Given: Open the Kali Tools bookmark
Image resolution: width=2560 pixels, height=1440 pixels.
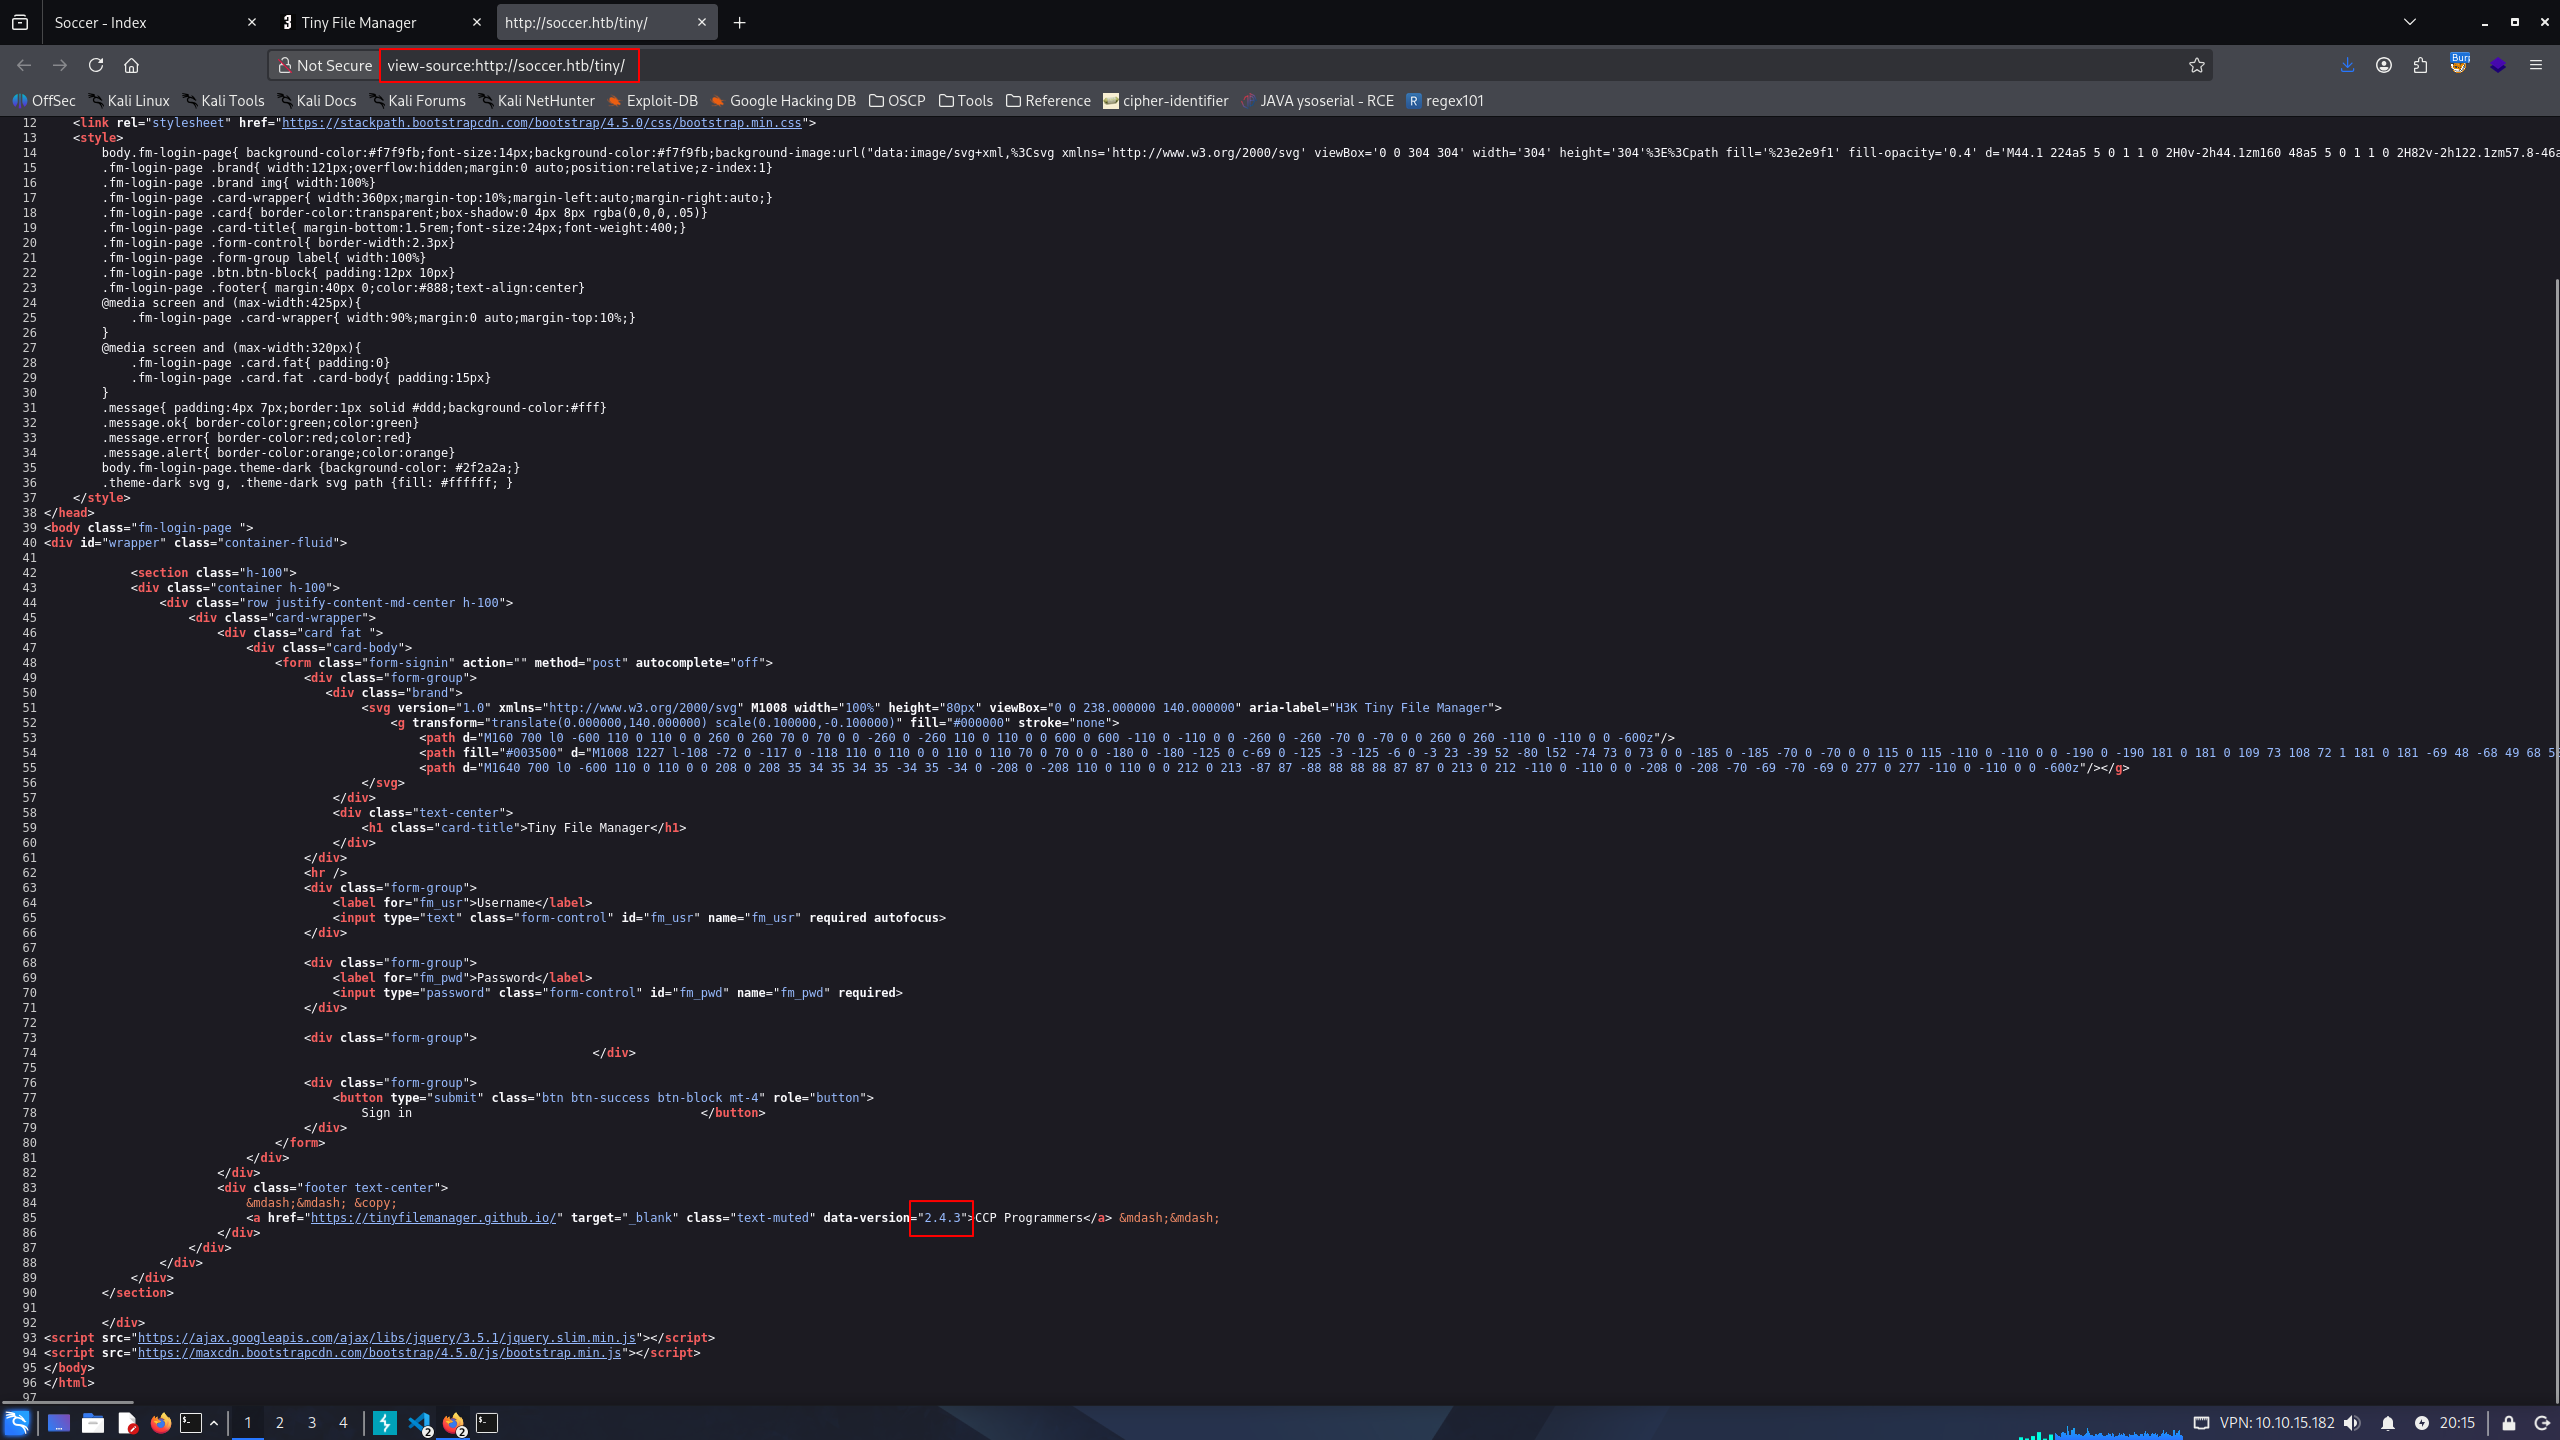Looking at the screenshot, I should pyautogui.click(x=223, y=101).
